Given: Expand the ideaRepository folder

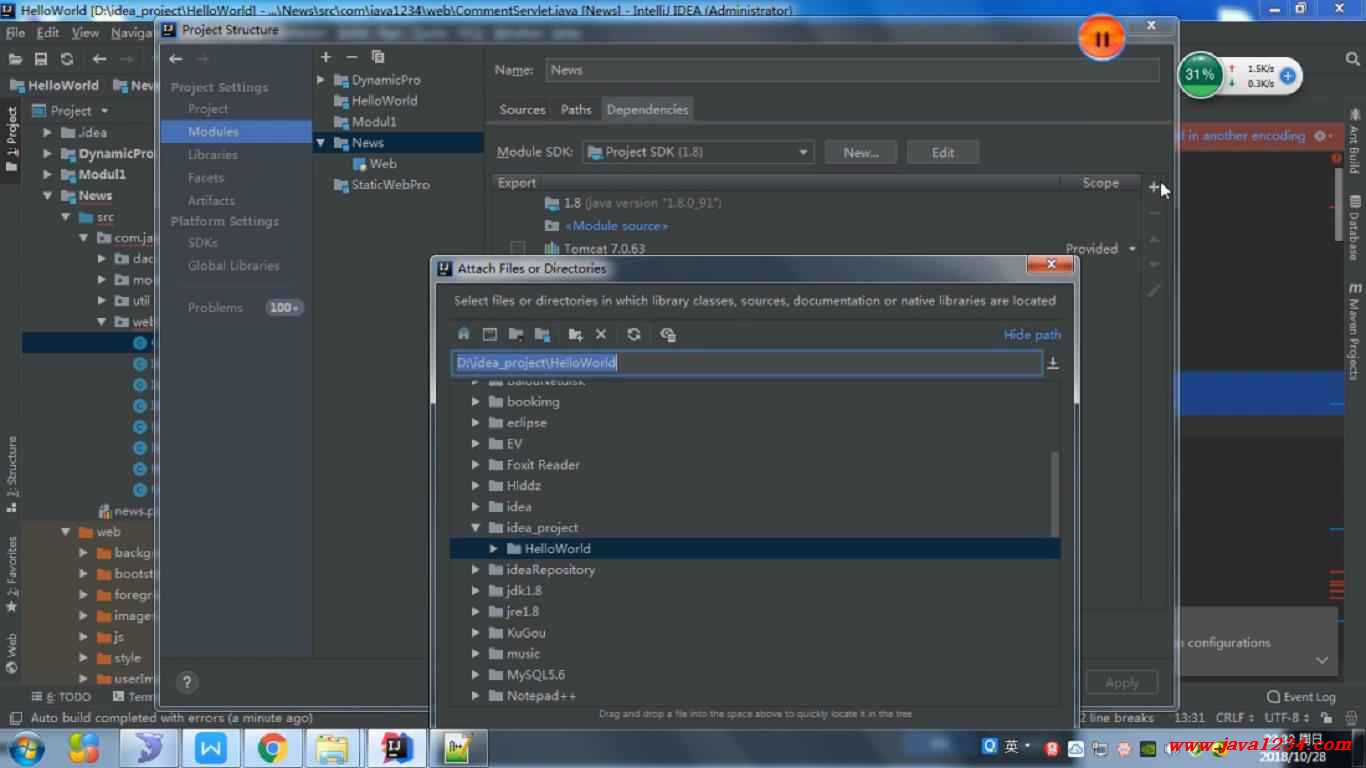Looking at the screenshot, I should tap(476, 570).
